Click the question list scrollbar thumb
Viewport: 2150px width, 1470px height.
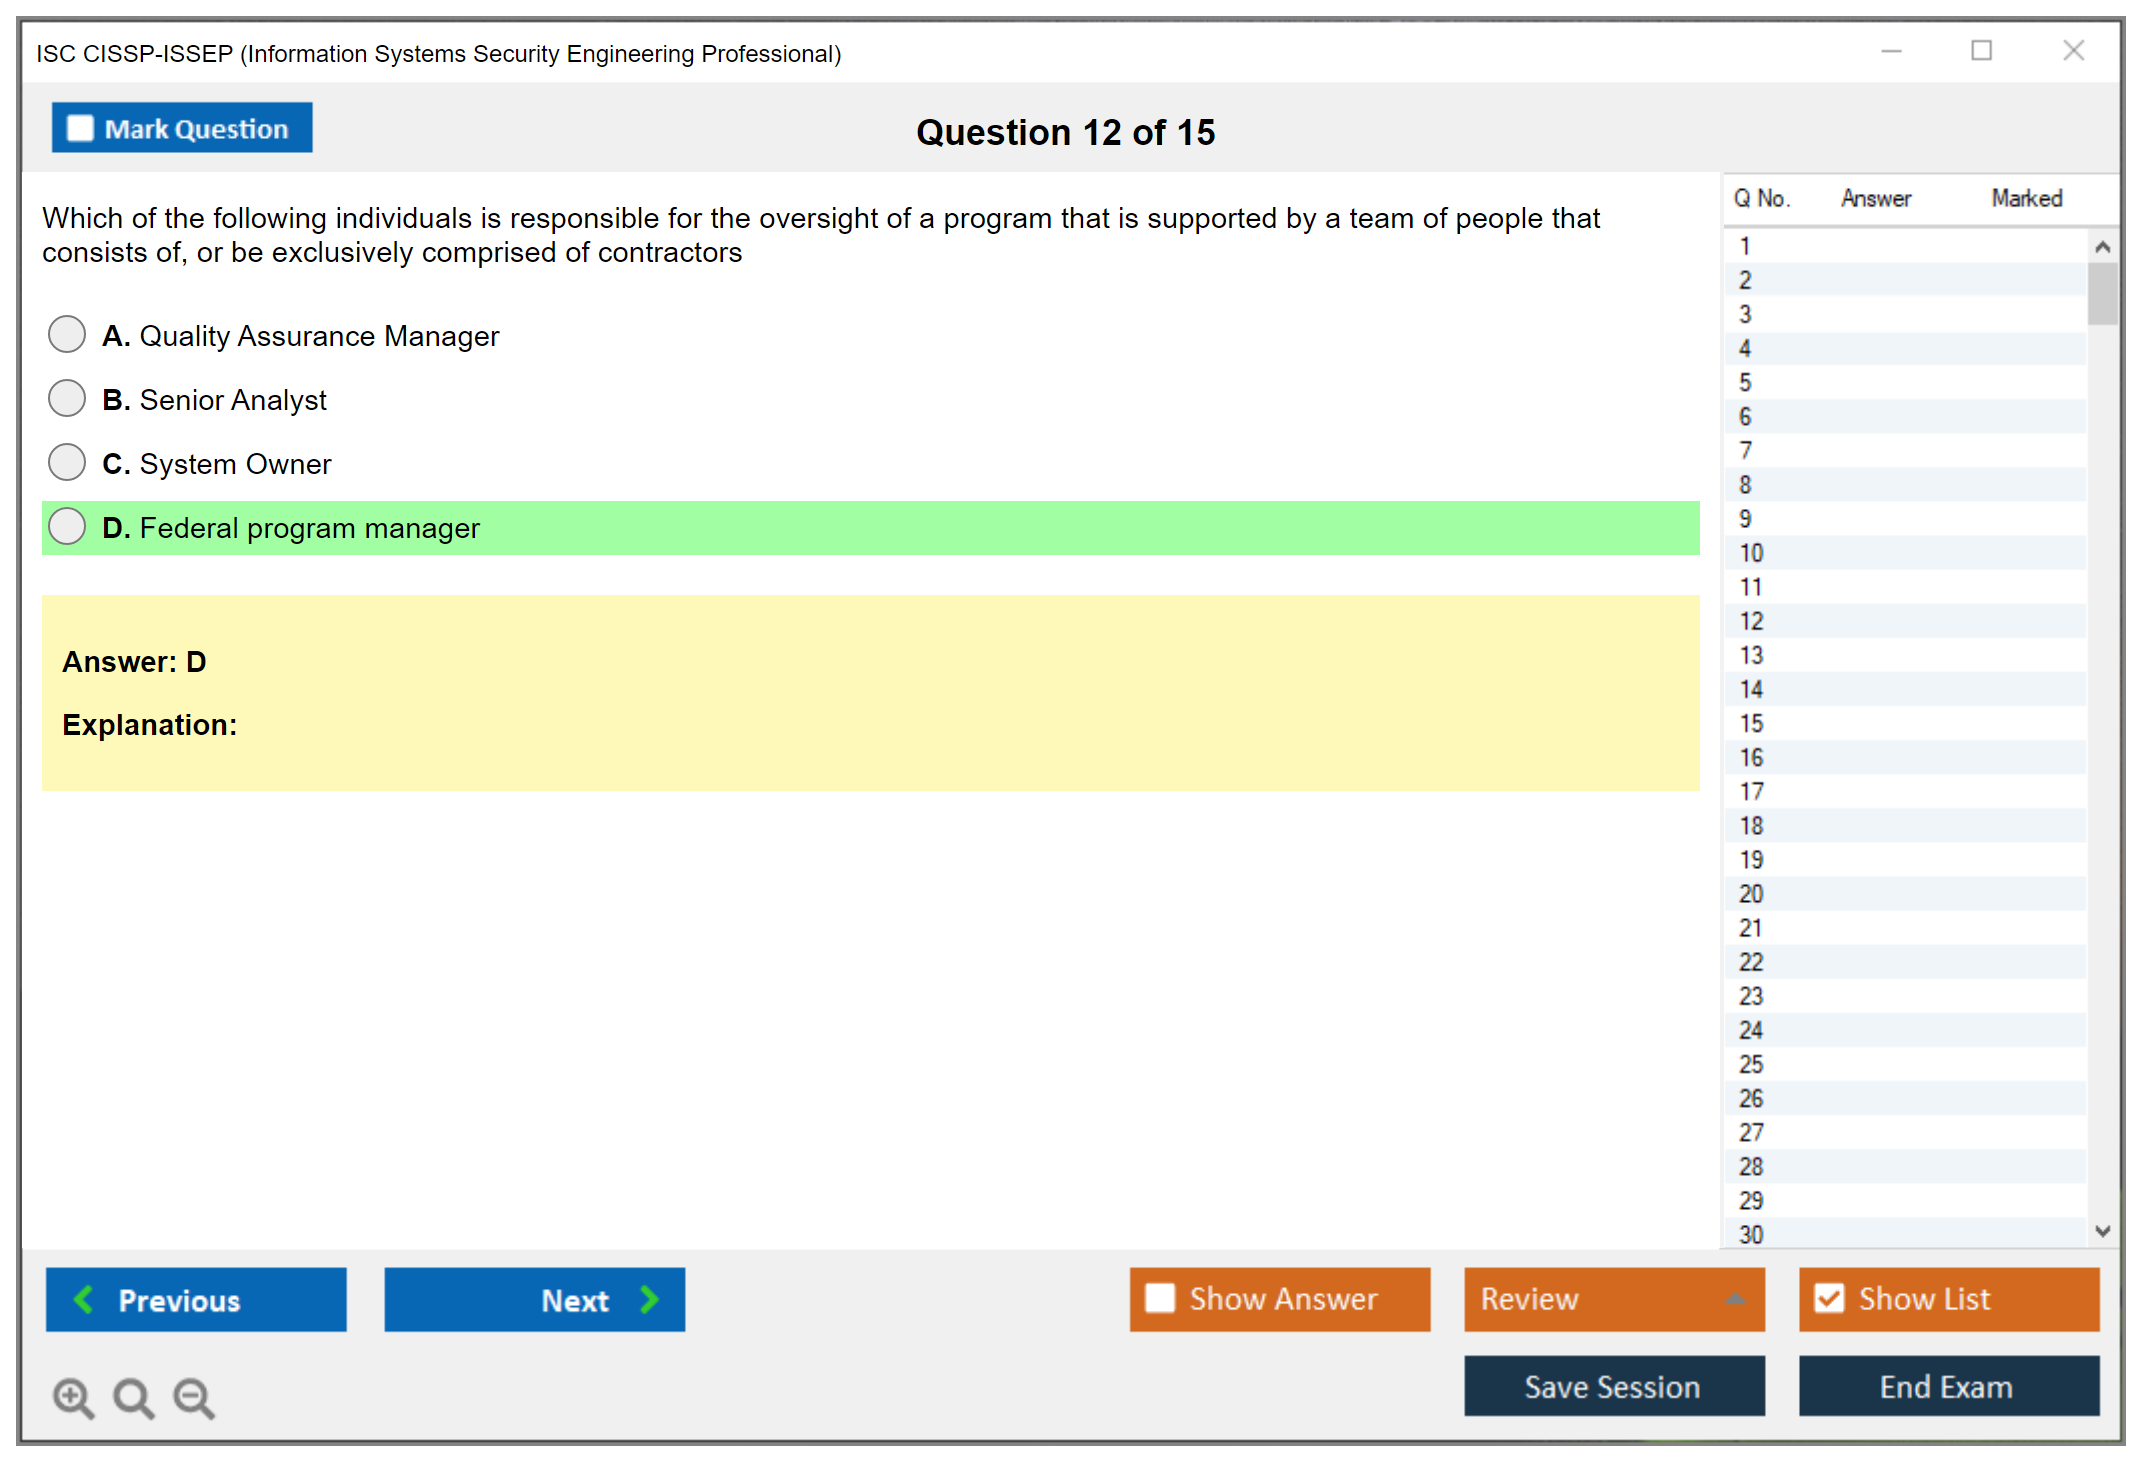click(2102, 293)
